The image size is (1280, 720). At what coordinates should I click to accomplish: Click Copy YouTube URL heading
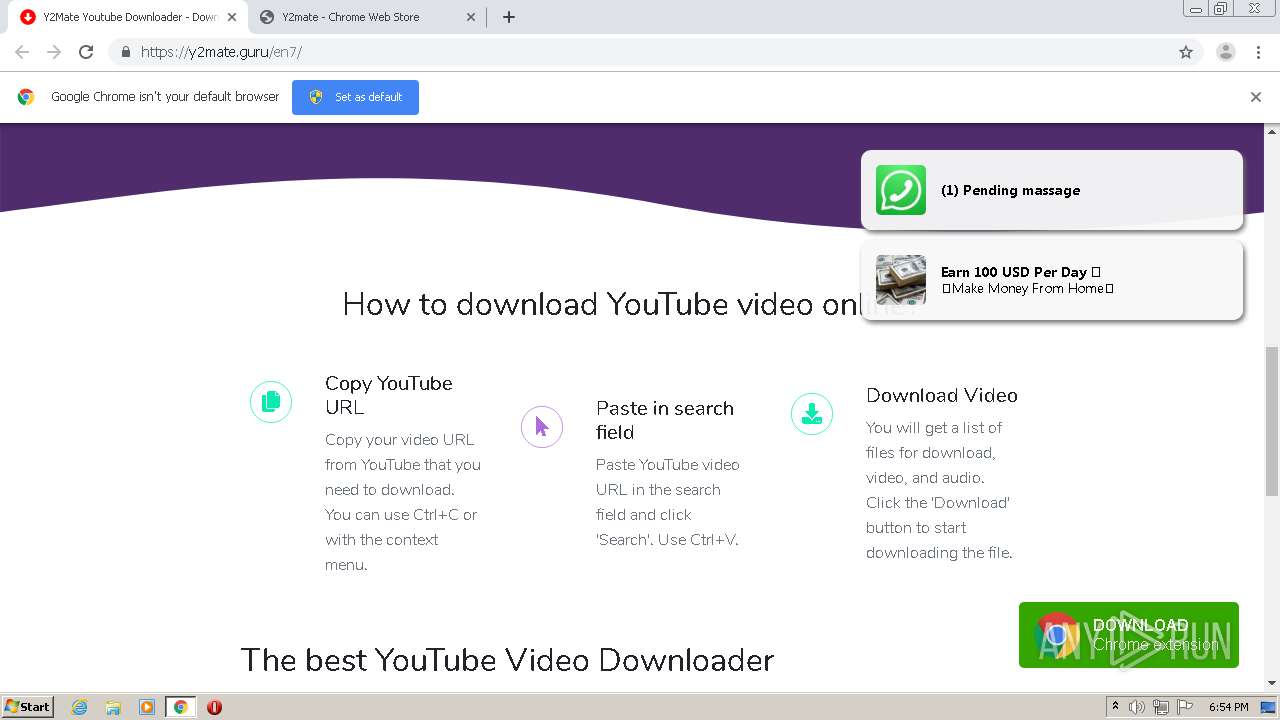point(389,395)
